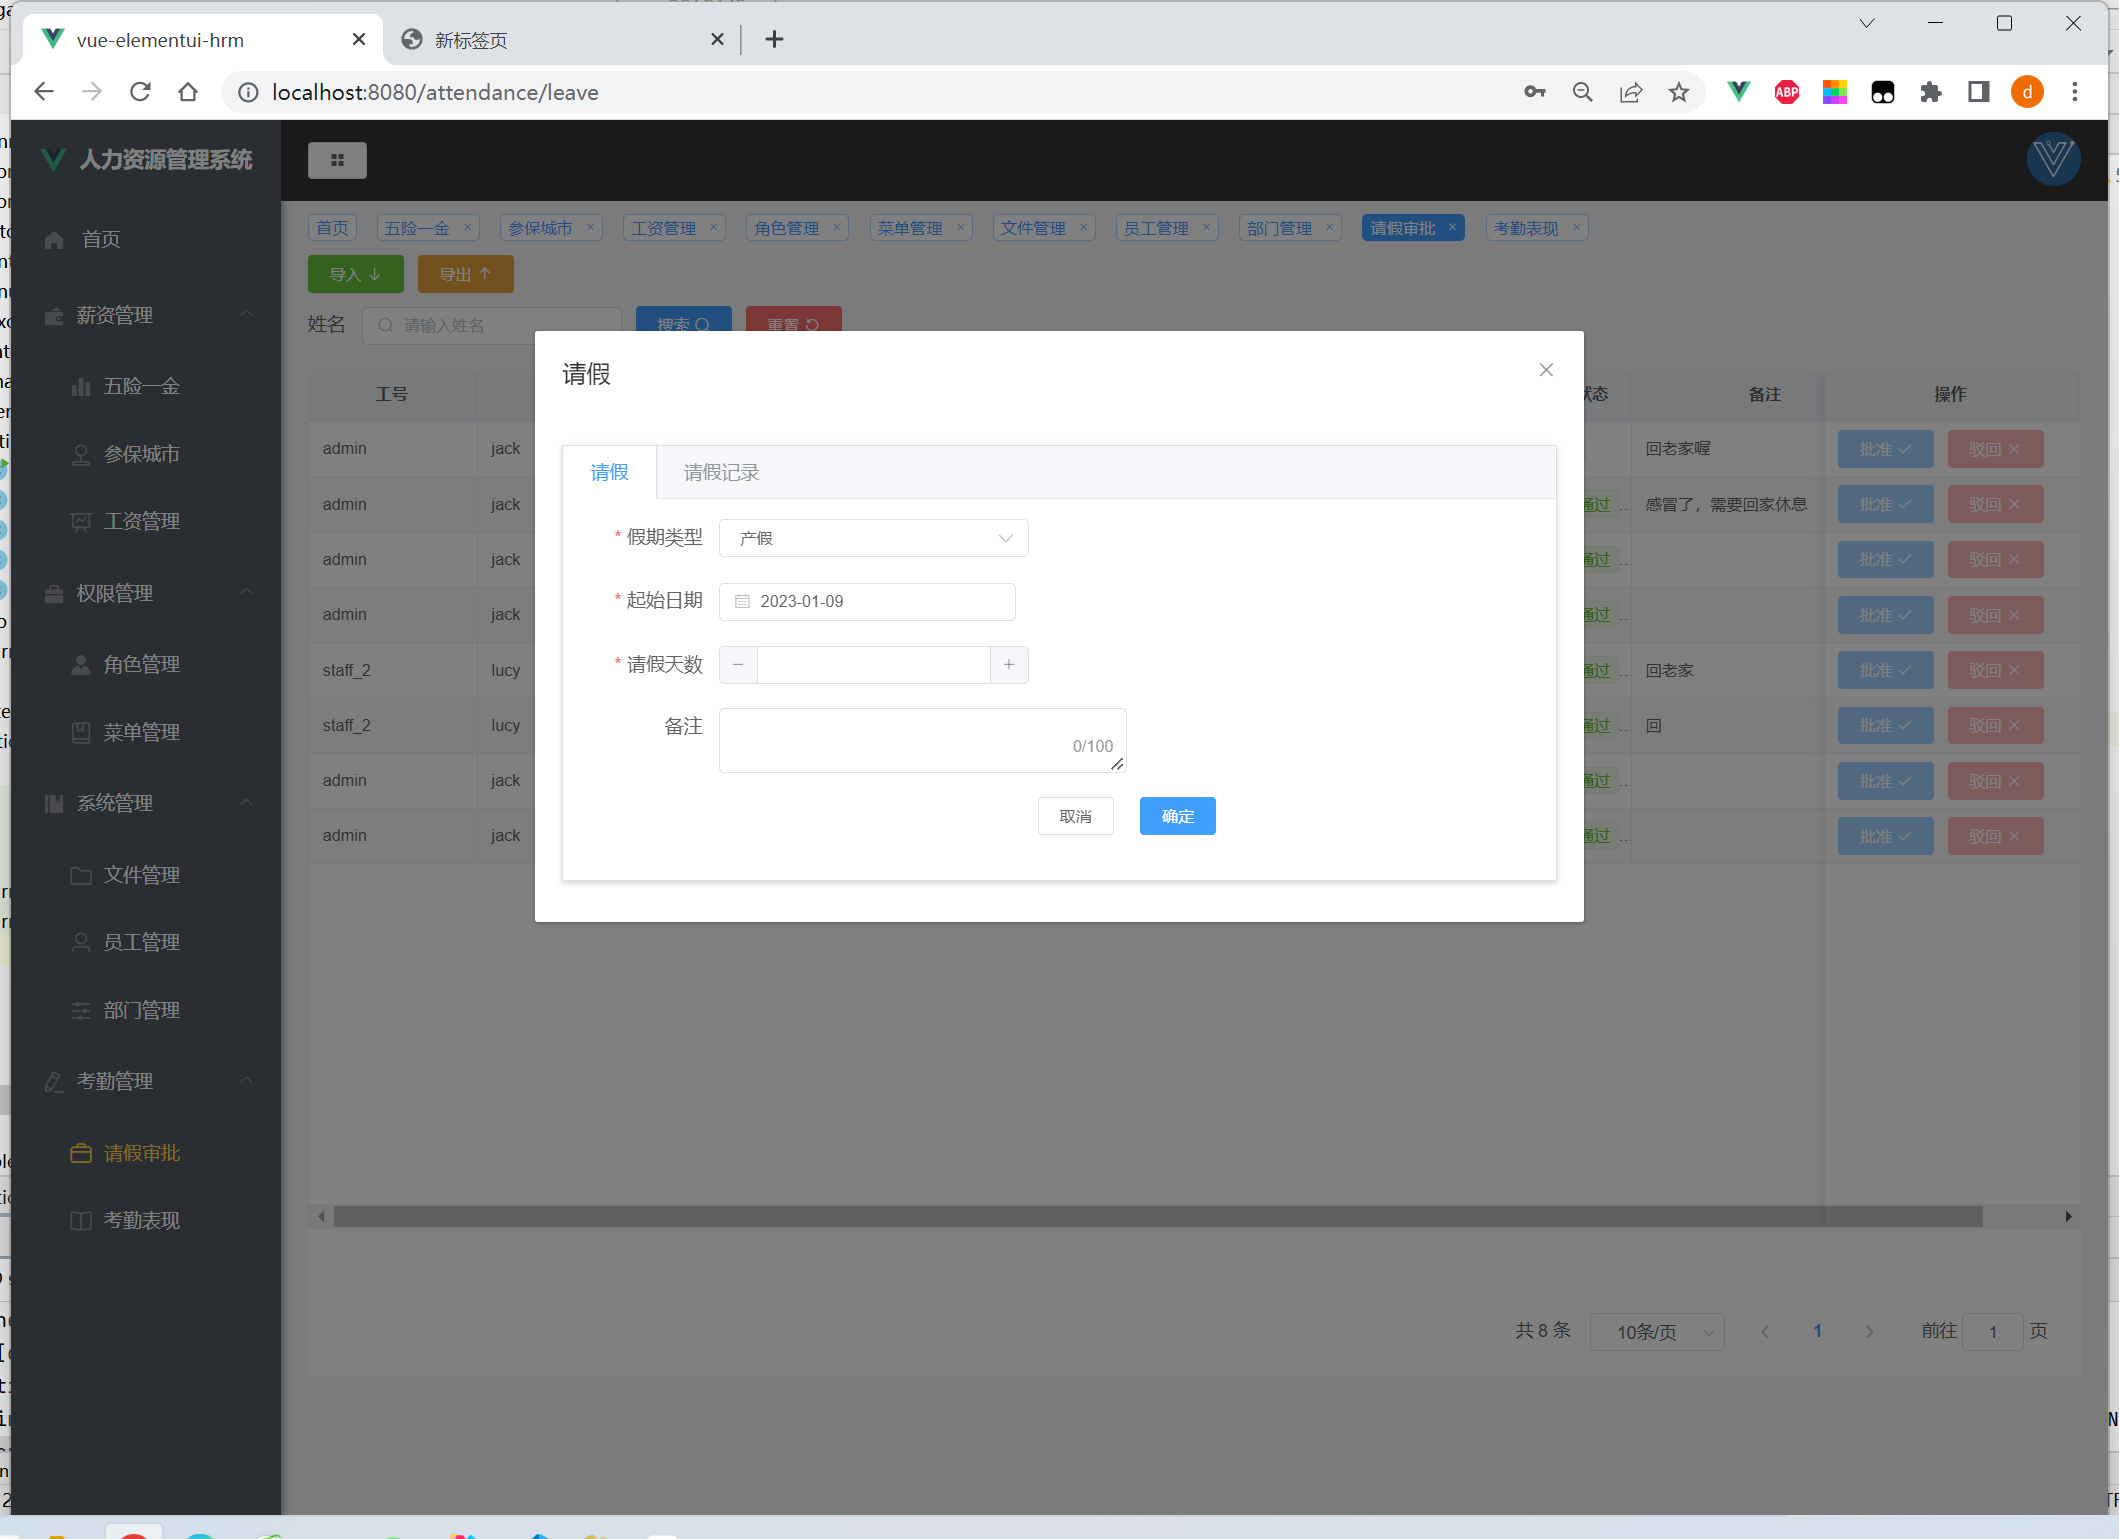
Task: Bookmark this page with star icon
Action: 1679,92
